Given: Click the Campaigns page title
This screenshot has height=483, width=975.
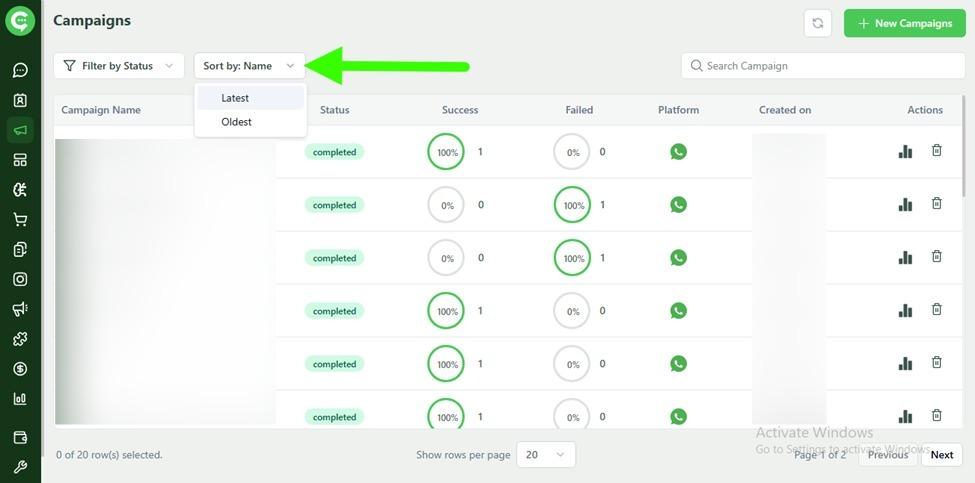Looking at the screenshot, I should coord(92,21).
